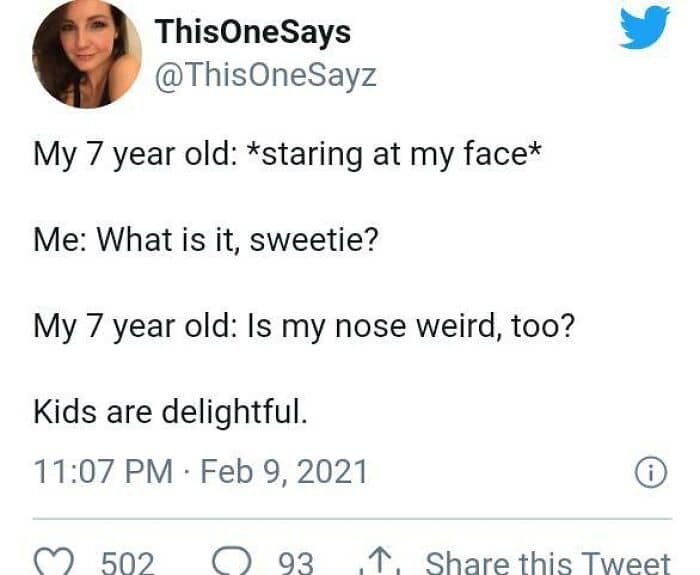The height and width of the screenshot is (575, 700).
Task: Click the ThisOneSays display name
Action: [252, 31]
